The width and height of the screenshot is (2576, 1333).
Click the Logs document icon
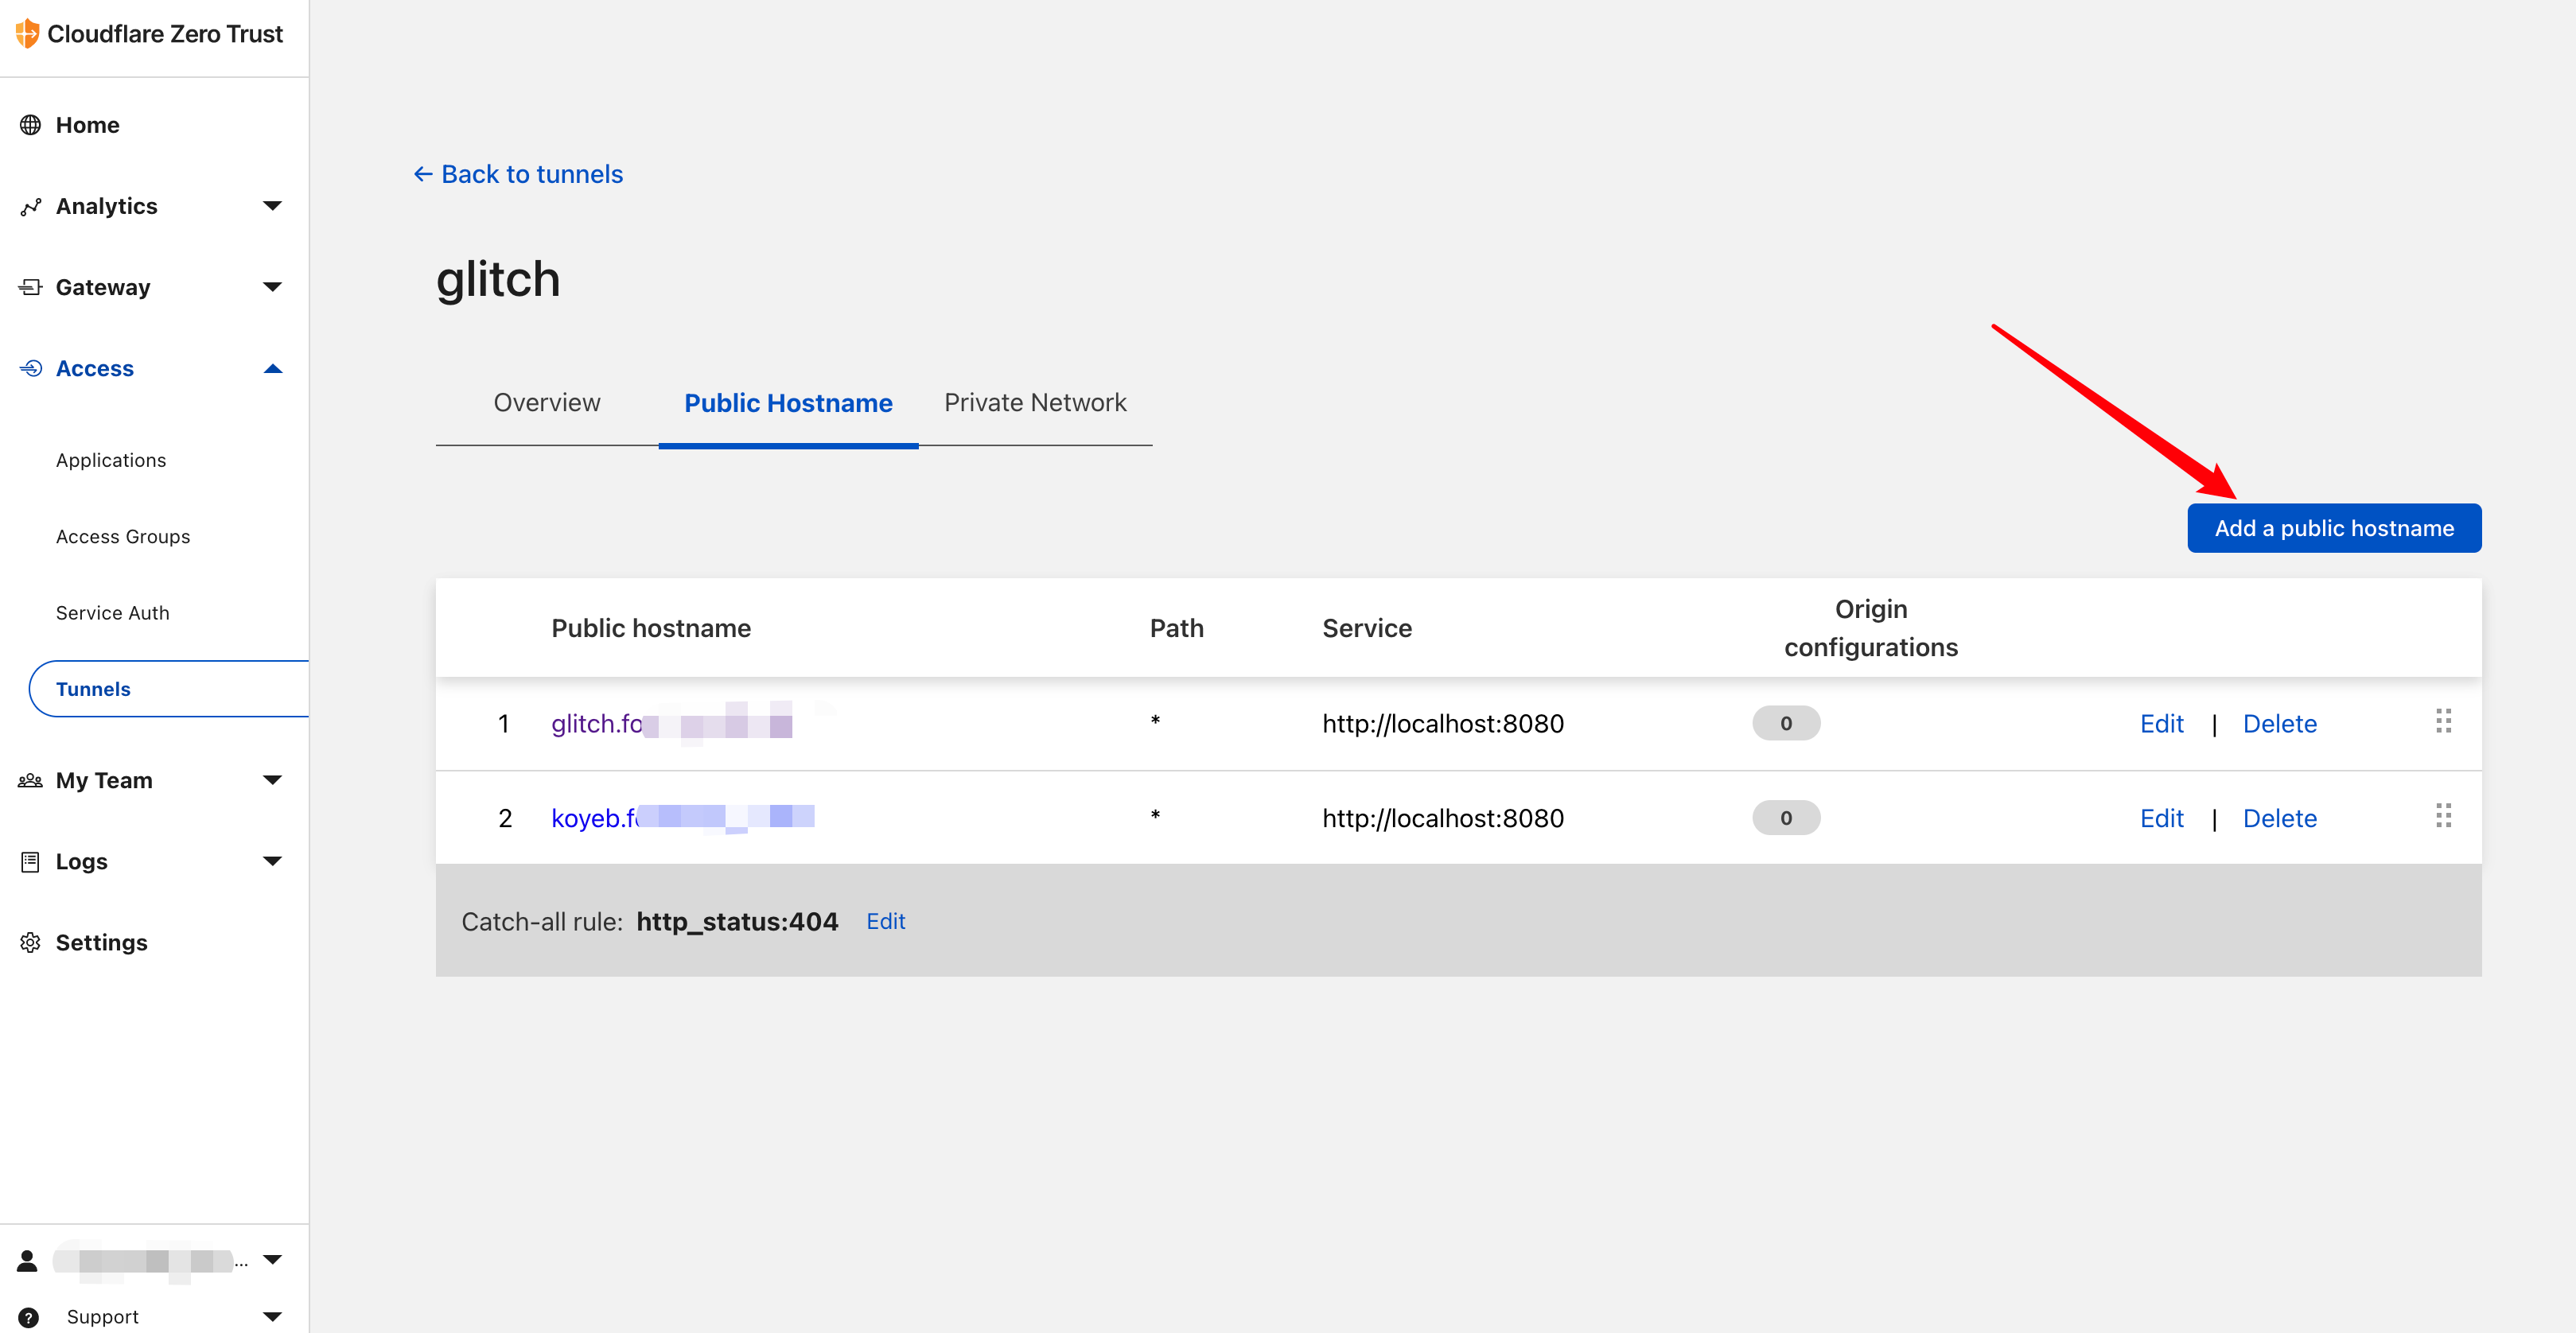pos(30,861)
